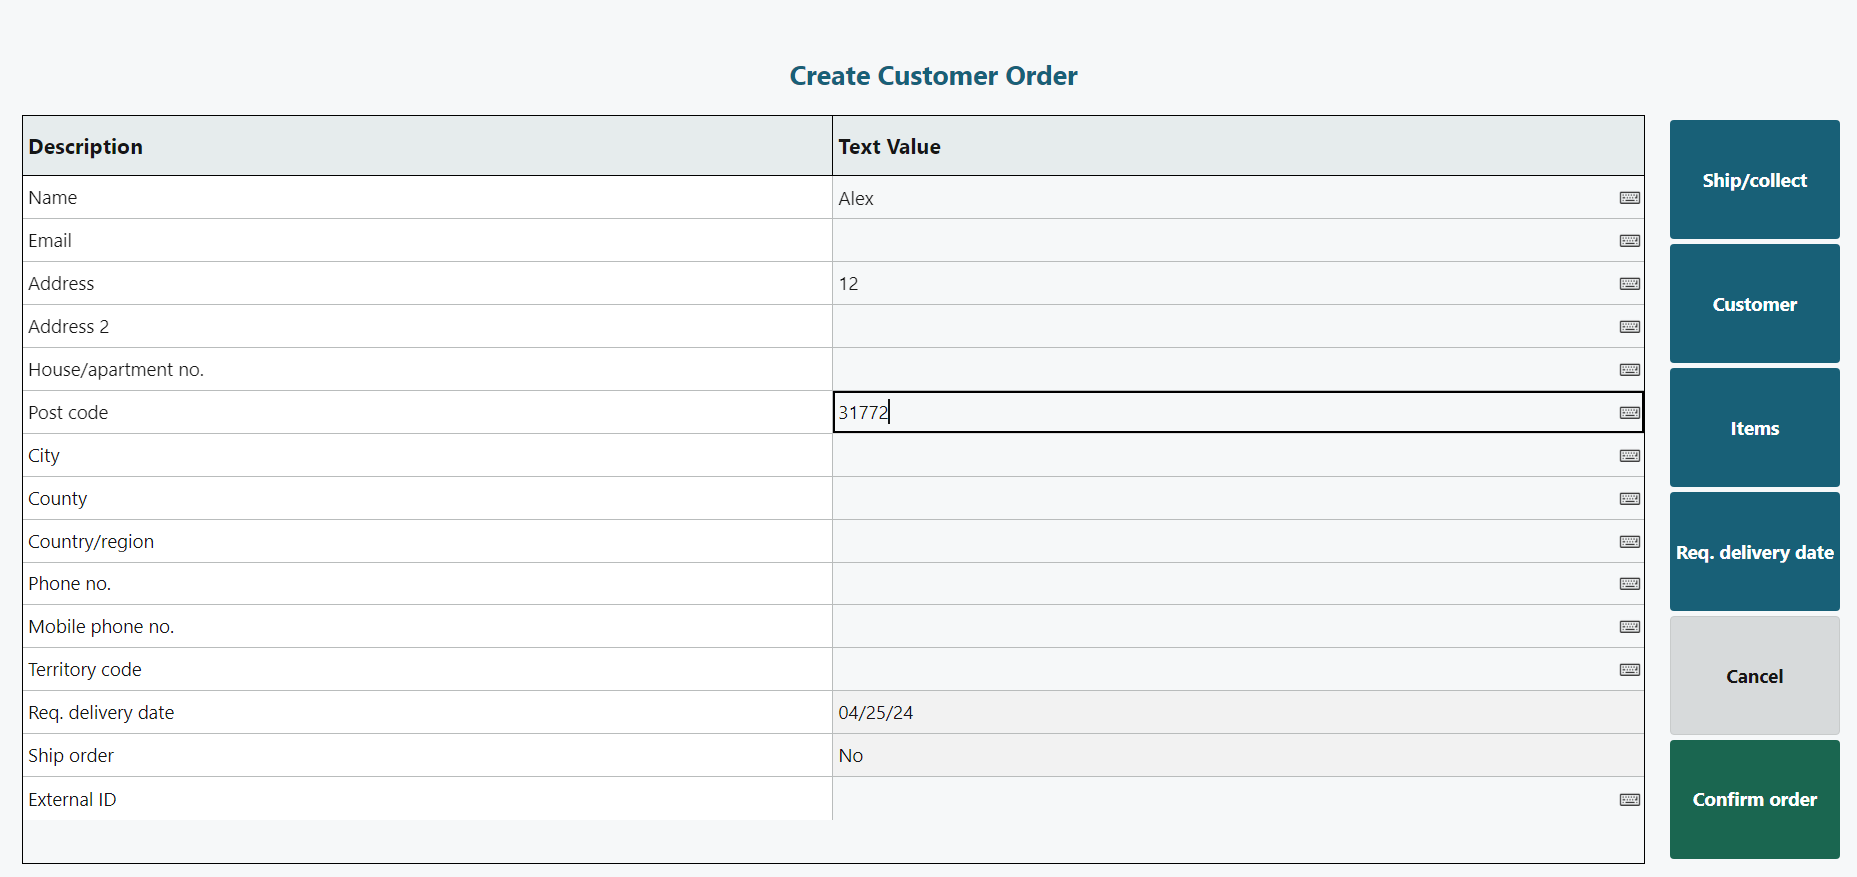The image size is (1857, 877).
Task: Select the Address 2 input field
Action: [1220, 327]
